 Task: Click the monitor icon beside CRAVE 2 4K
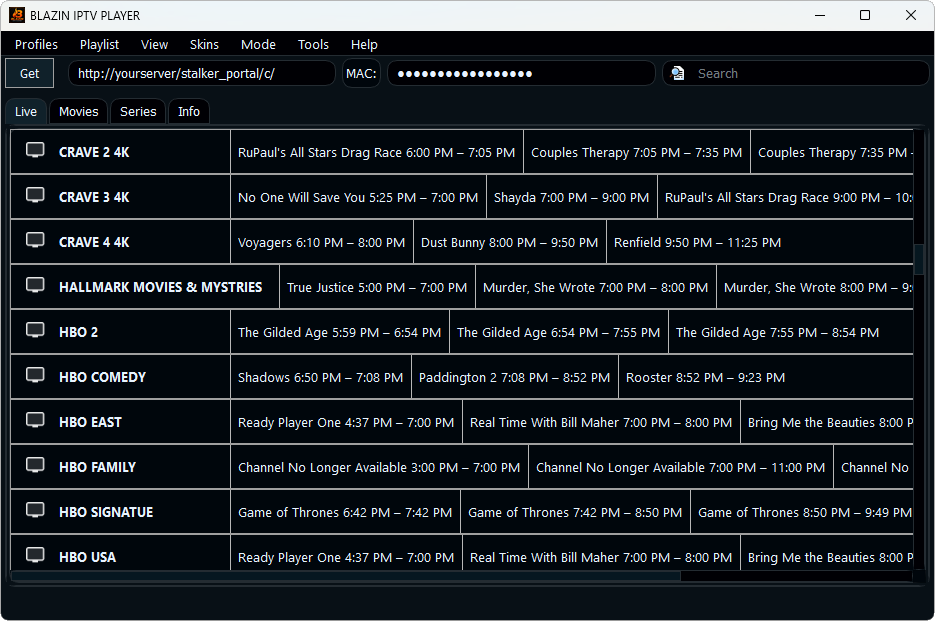click(35, 150)
